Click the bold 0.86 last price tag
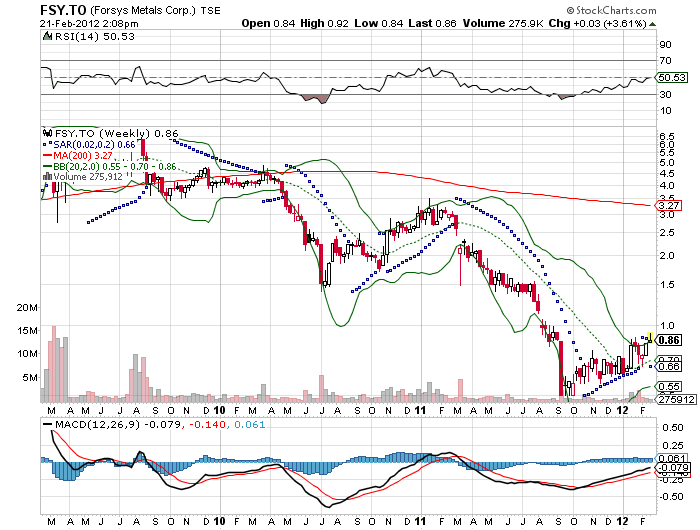The height and width of the screenshot is (530, 700). (x=669, y=340)
